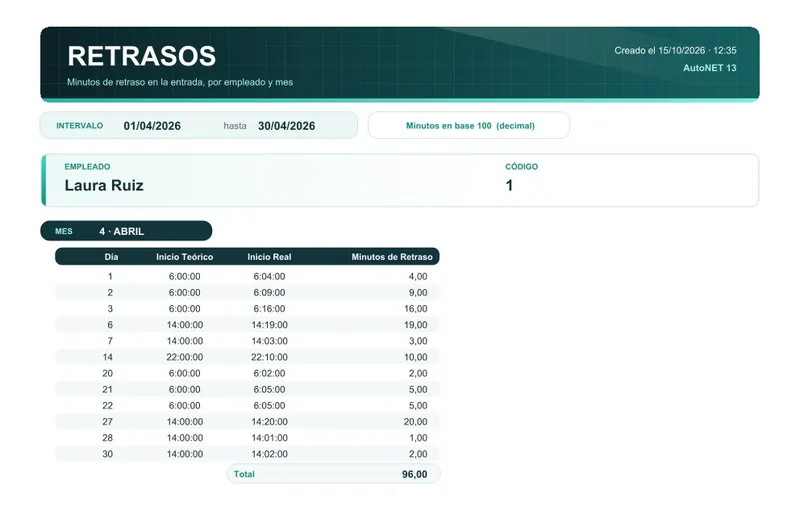Select real start time 14:20:00
Screen dimensions: 800x515
click(269, 422)
